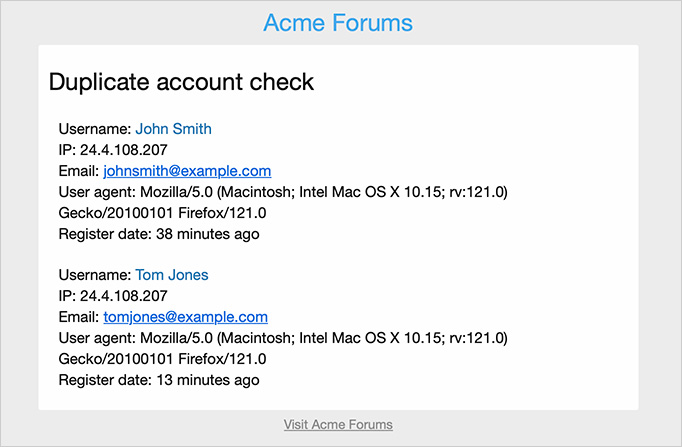Click the Username label beside Tom Jones
The height and width of the screenshot is (447, 682).
[x=94, y=275]
